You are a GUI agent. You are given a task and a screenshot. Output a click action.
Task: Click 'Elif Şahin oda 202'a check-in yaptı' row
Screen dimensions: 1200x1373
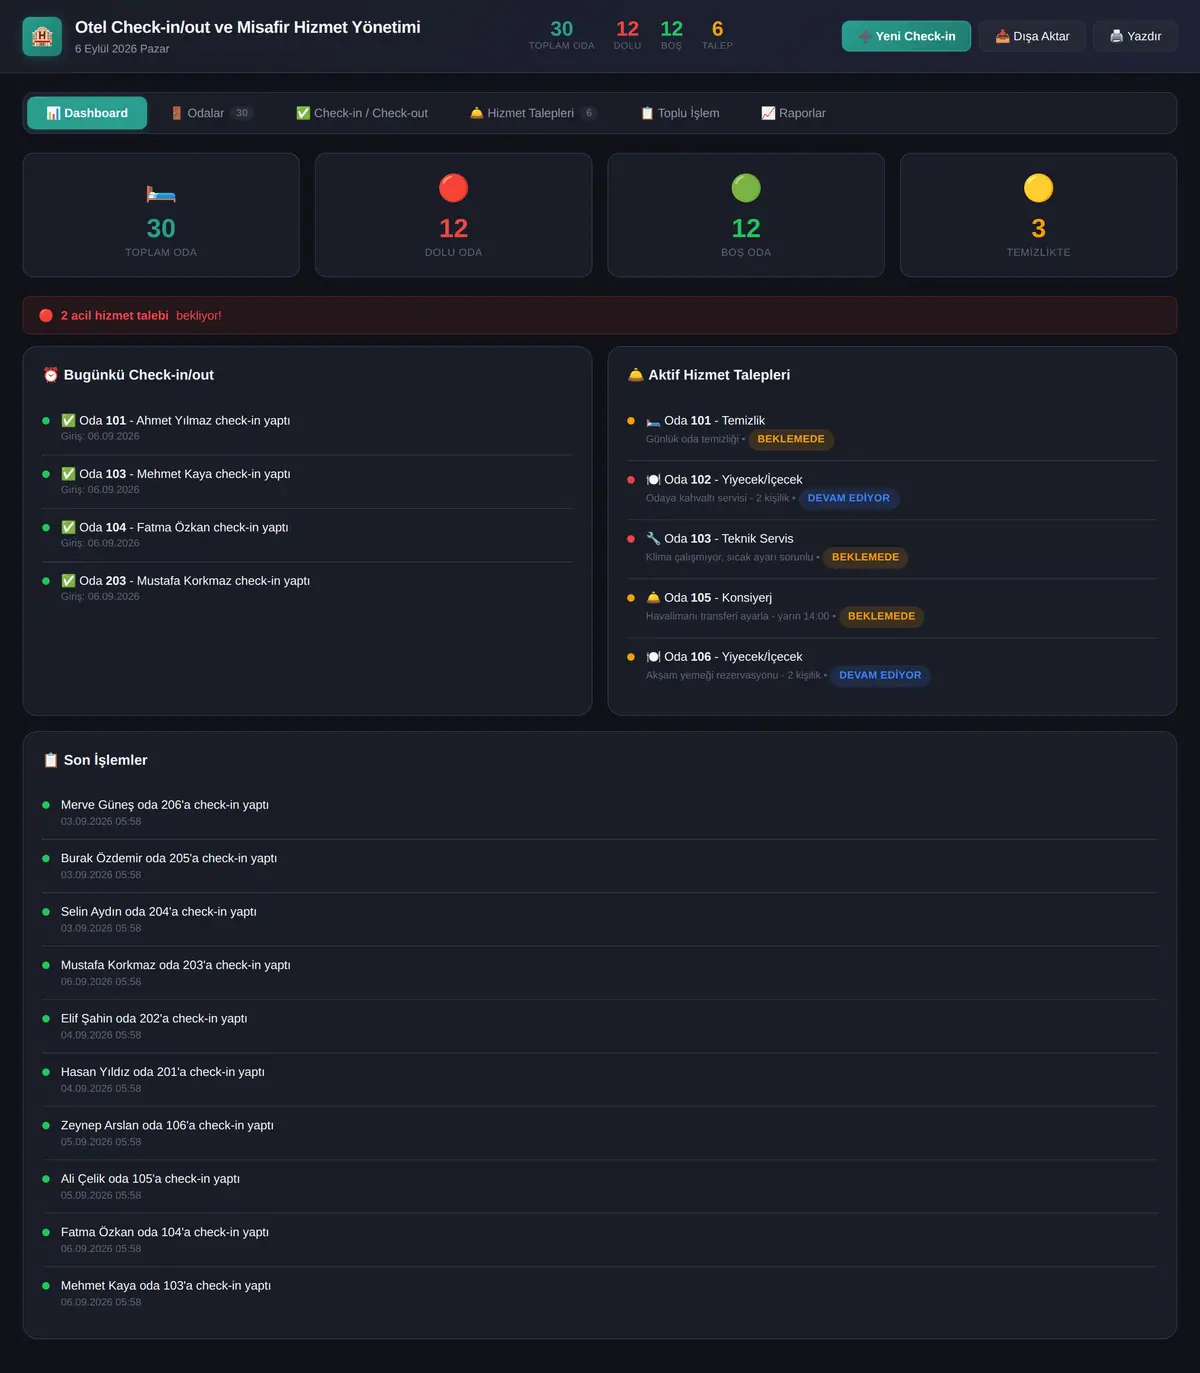tap(600, 1026)
